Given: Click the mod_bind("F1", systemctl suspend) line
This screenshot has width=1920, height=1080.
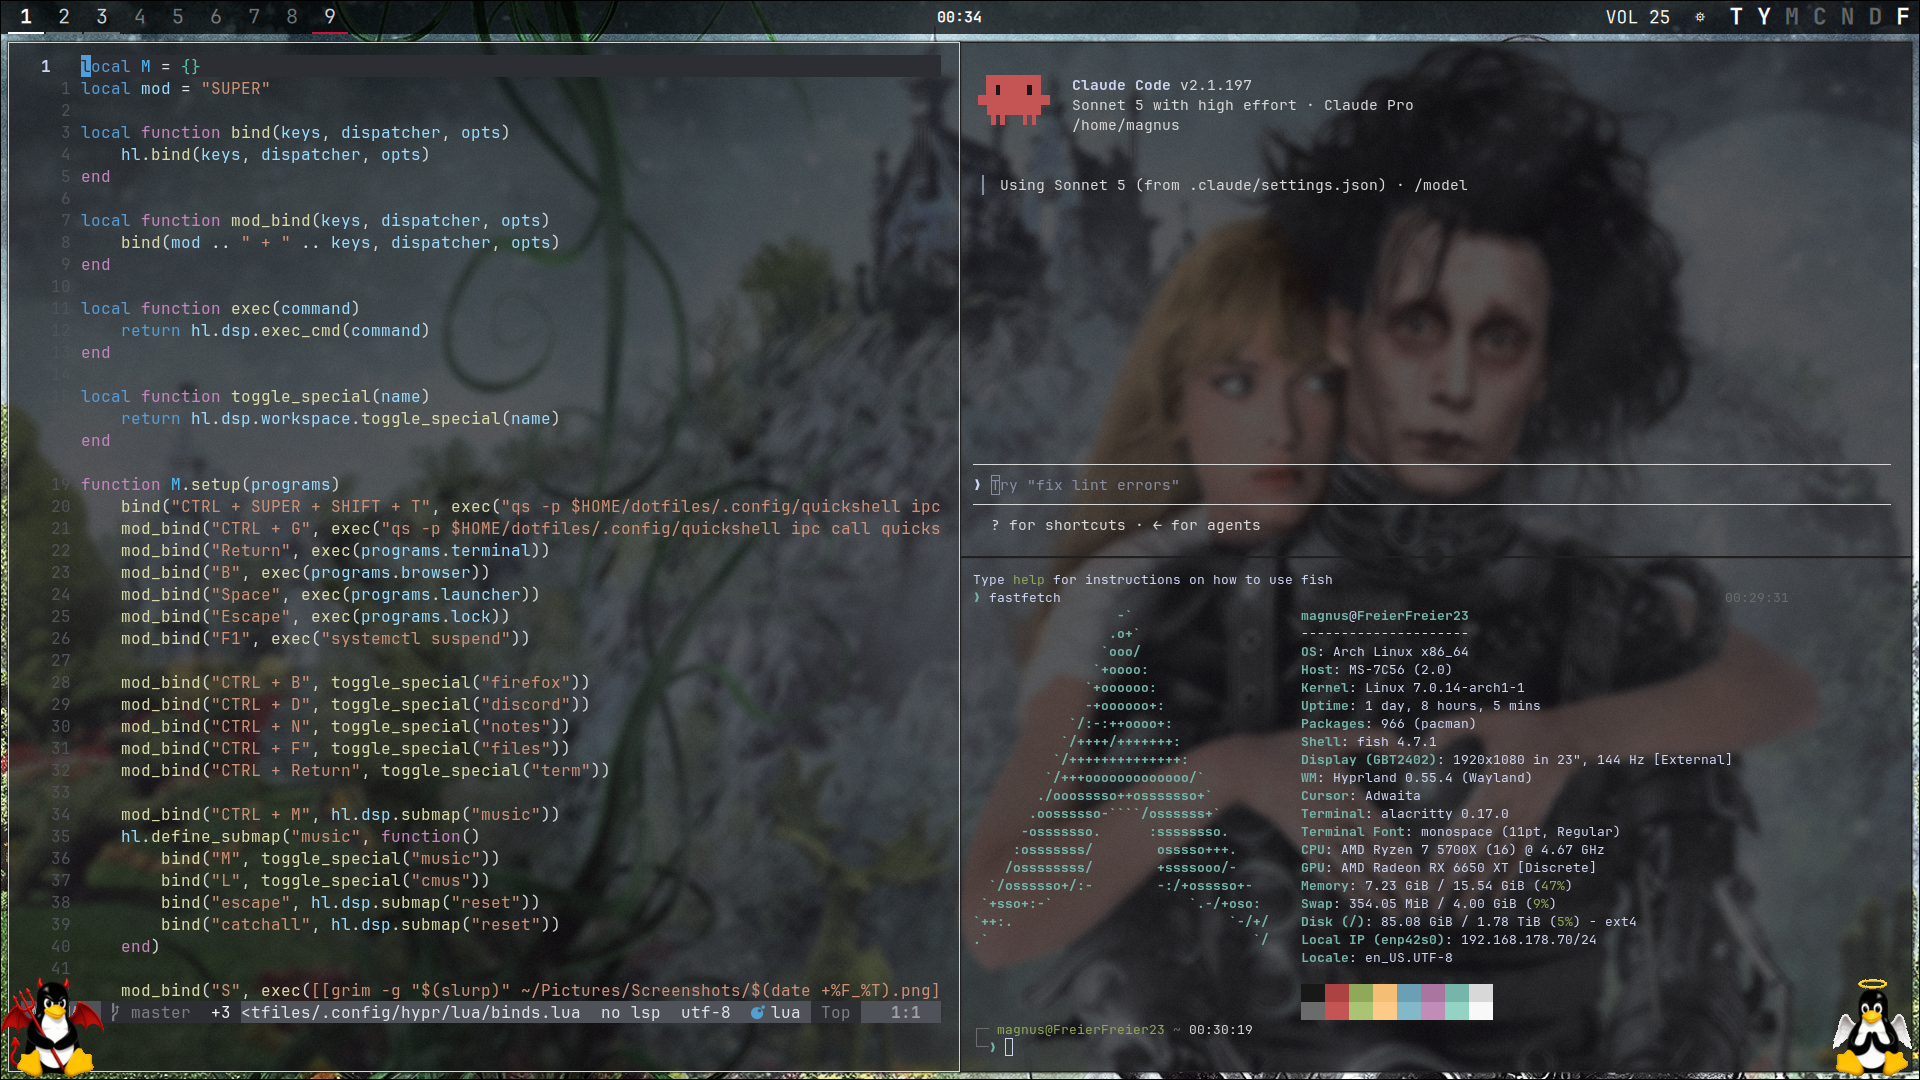Looking at the screenshot, I should [325, 638].
